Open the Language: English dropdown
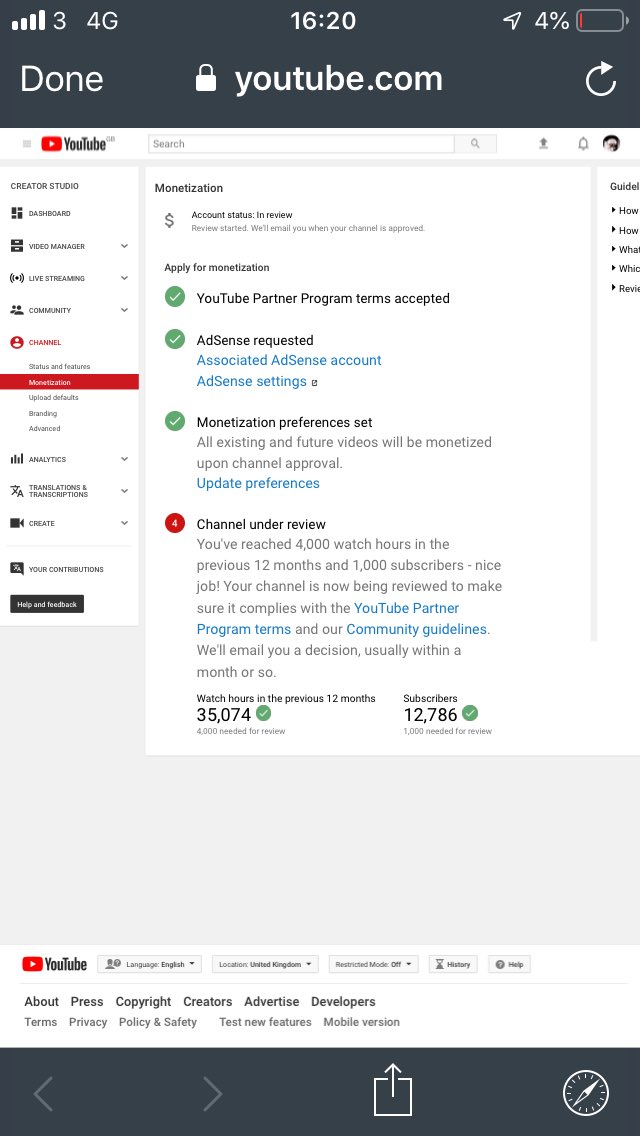 (x=149, y=964)
